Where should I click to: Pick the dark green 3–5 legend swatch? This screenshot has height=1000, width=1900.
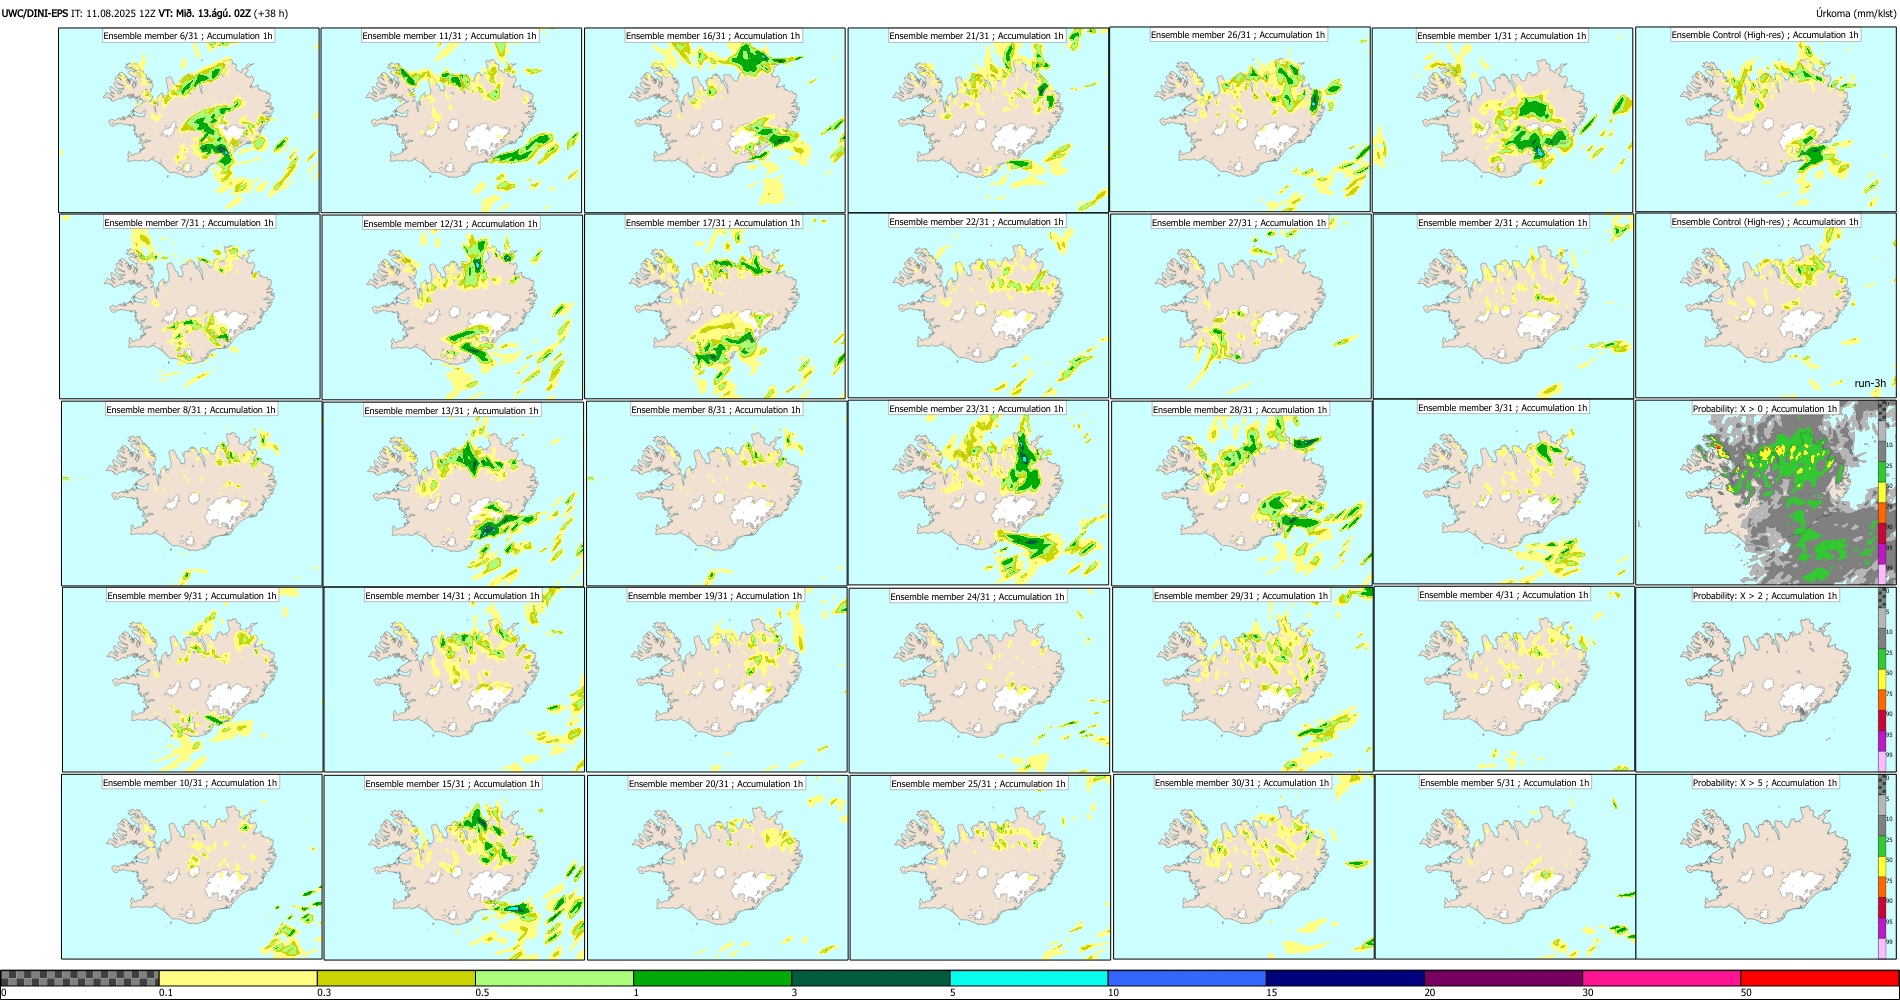870,978
